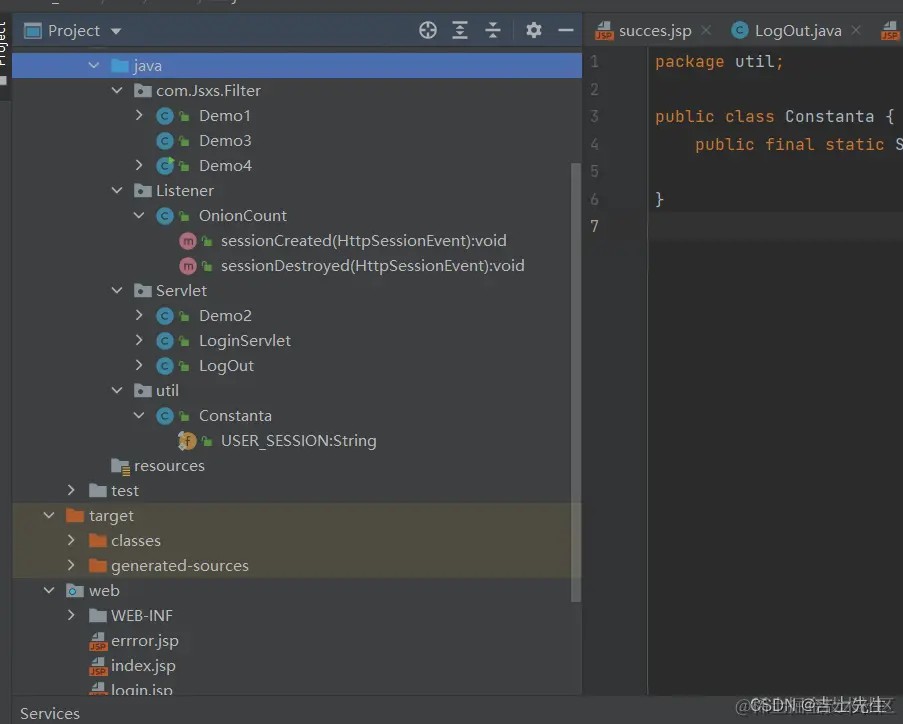Collapse the Listener package chevron
This screenshot has height=724, width=903.
117,190
